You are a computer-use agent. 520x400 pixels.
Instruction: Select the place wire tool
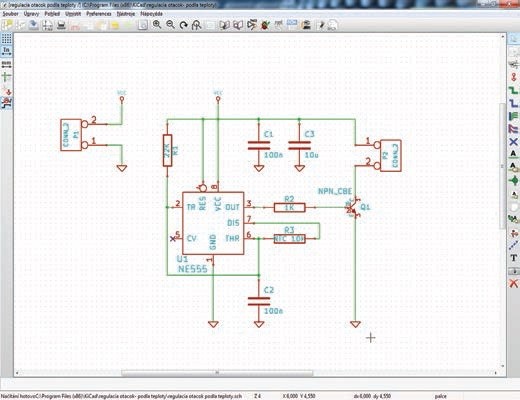tap(513, 90)
